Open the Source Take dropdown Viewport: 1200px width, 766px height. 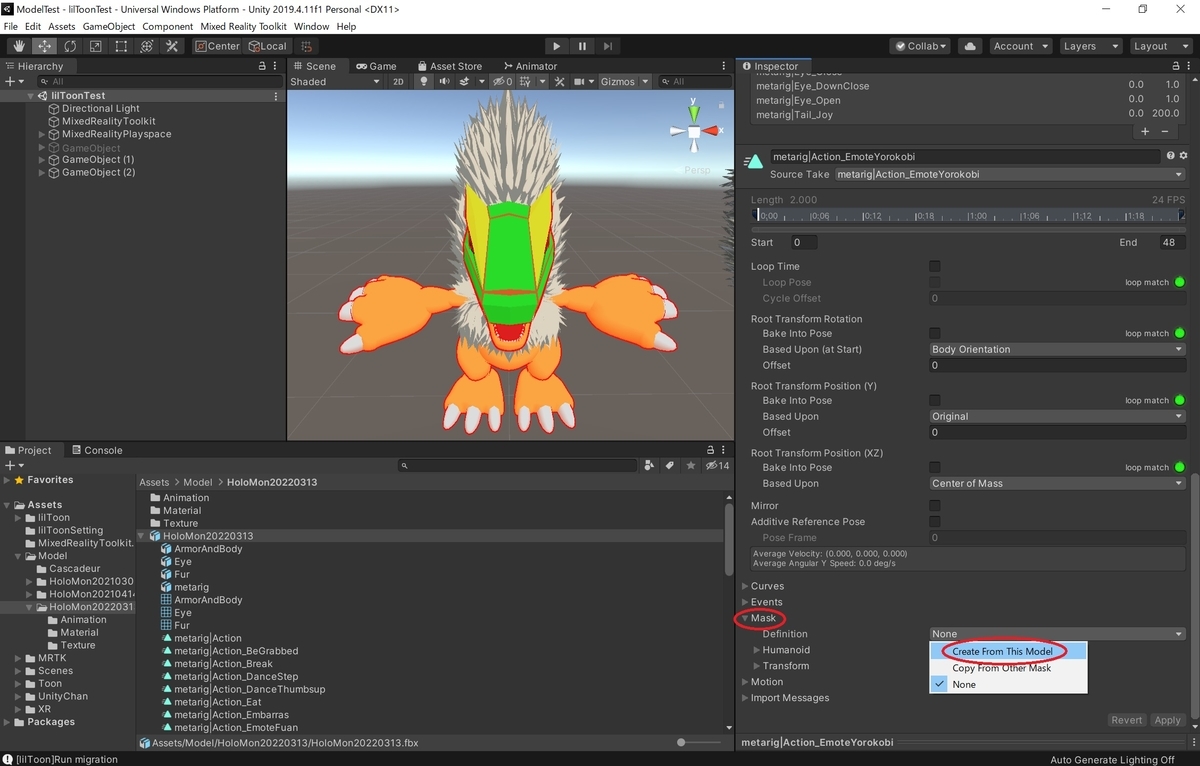click(x=1010, y=174)
